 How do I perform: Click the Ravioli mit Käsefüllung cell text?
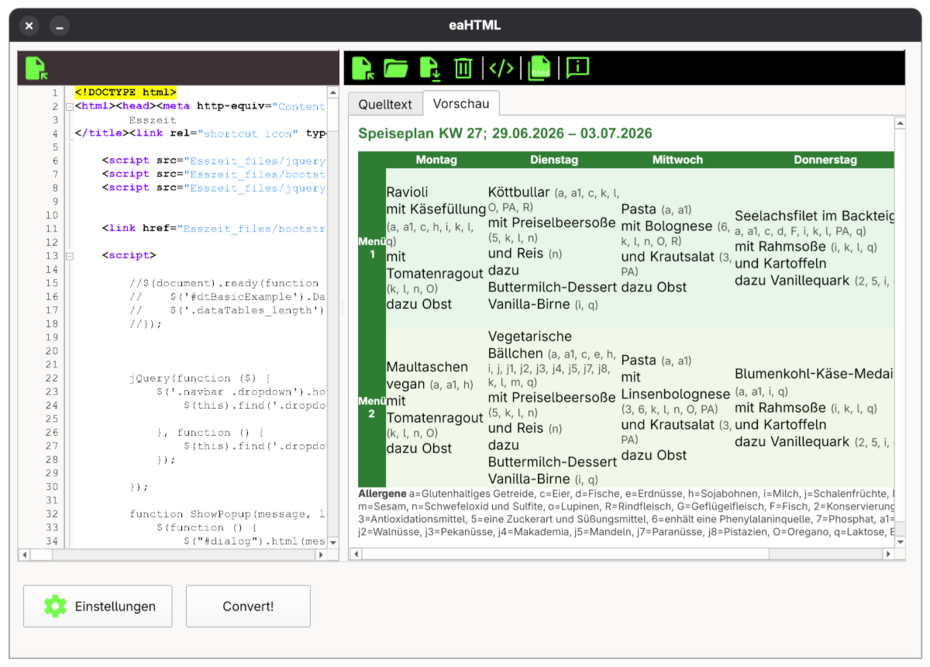(436, 200)
